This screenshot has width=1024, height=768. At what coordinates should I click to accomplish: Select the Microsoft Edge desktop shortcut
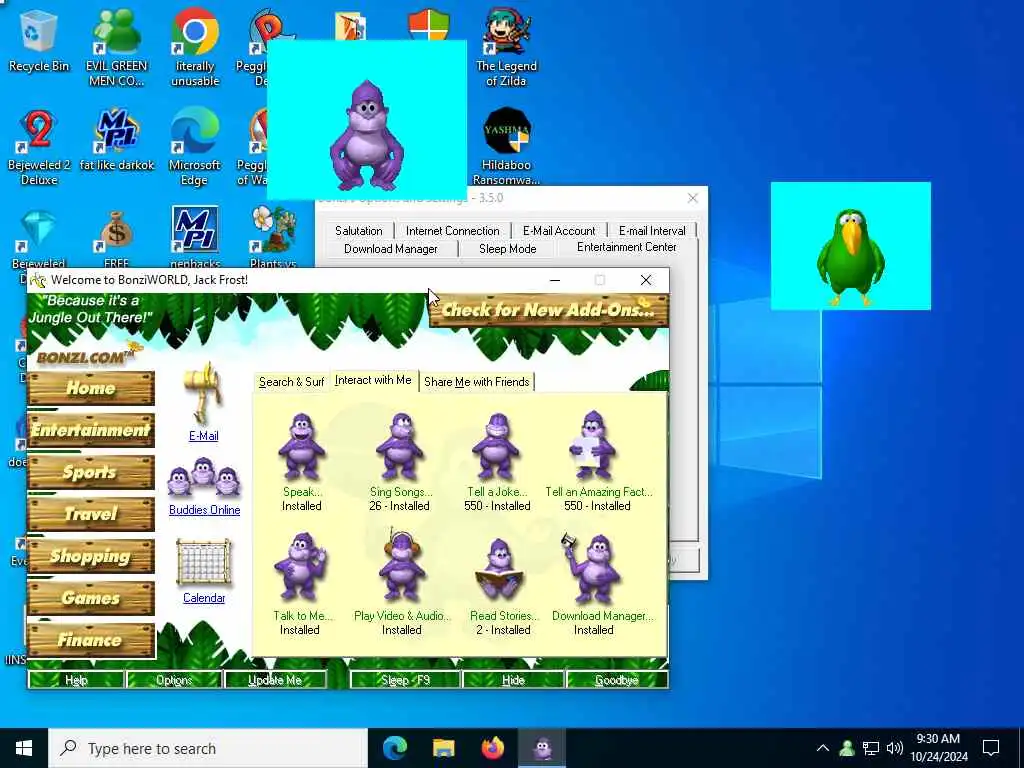[195, 147]
